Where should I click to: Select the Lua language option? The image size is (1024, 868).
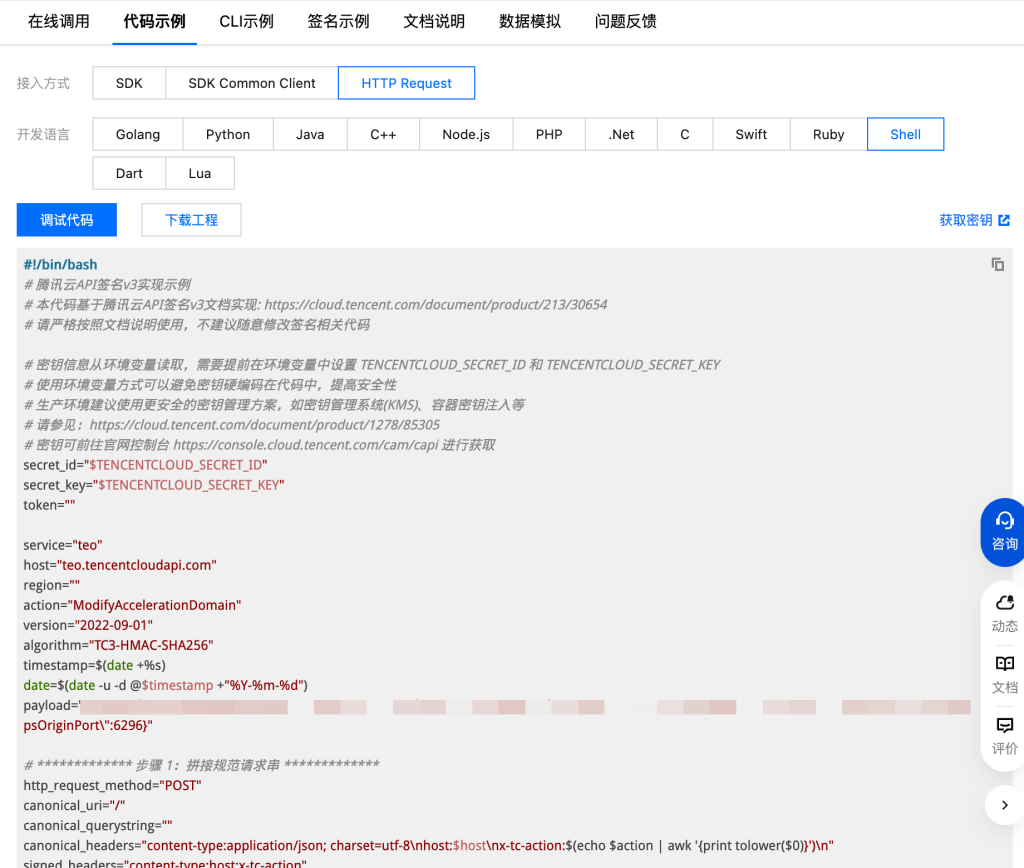[x=200, y=173]
